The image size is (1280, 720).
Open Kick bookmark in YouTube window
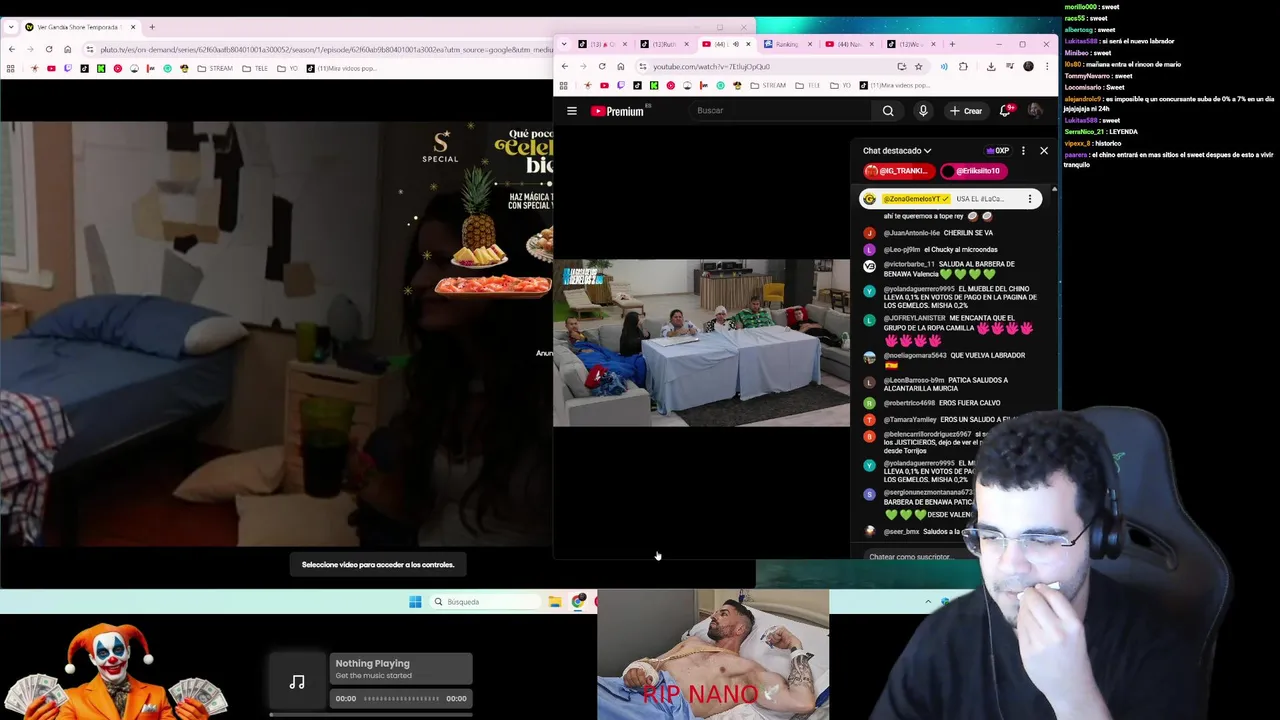pyautogui.click(x=654, y=86)
